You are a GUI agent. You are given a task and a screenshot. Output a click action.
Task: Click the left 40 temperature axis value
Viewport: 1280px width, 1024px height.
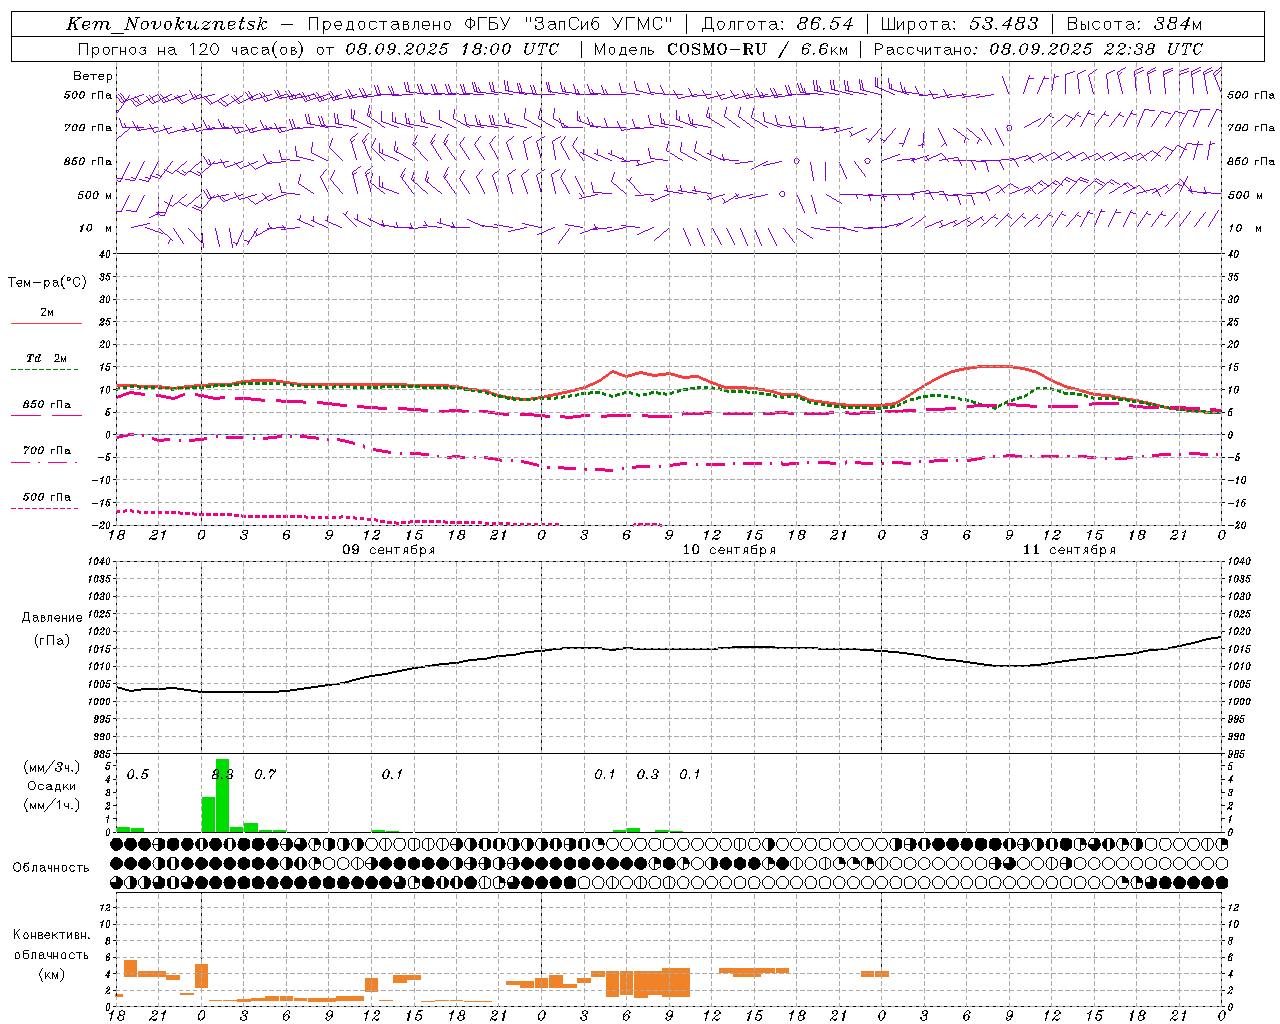(x=104, y=255)
